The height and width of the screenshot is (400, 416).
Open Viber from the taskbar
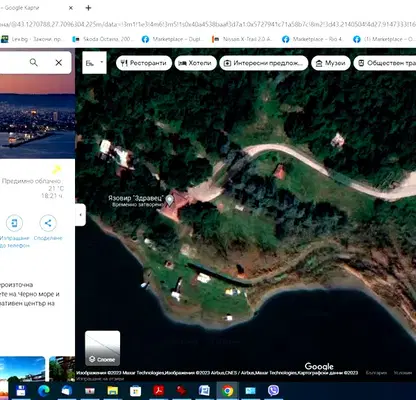[273, 390]
